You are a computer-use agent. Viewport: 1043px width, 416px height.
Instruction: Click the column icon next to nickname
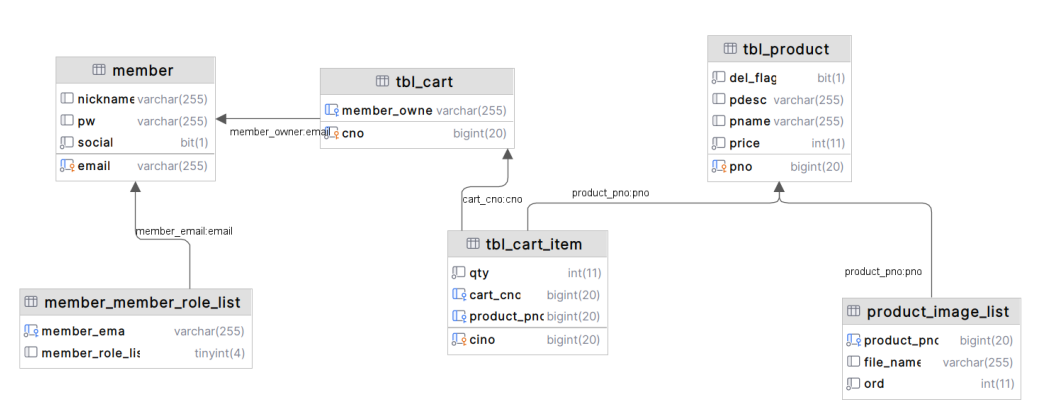67,99
